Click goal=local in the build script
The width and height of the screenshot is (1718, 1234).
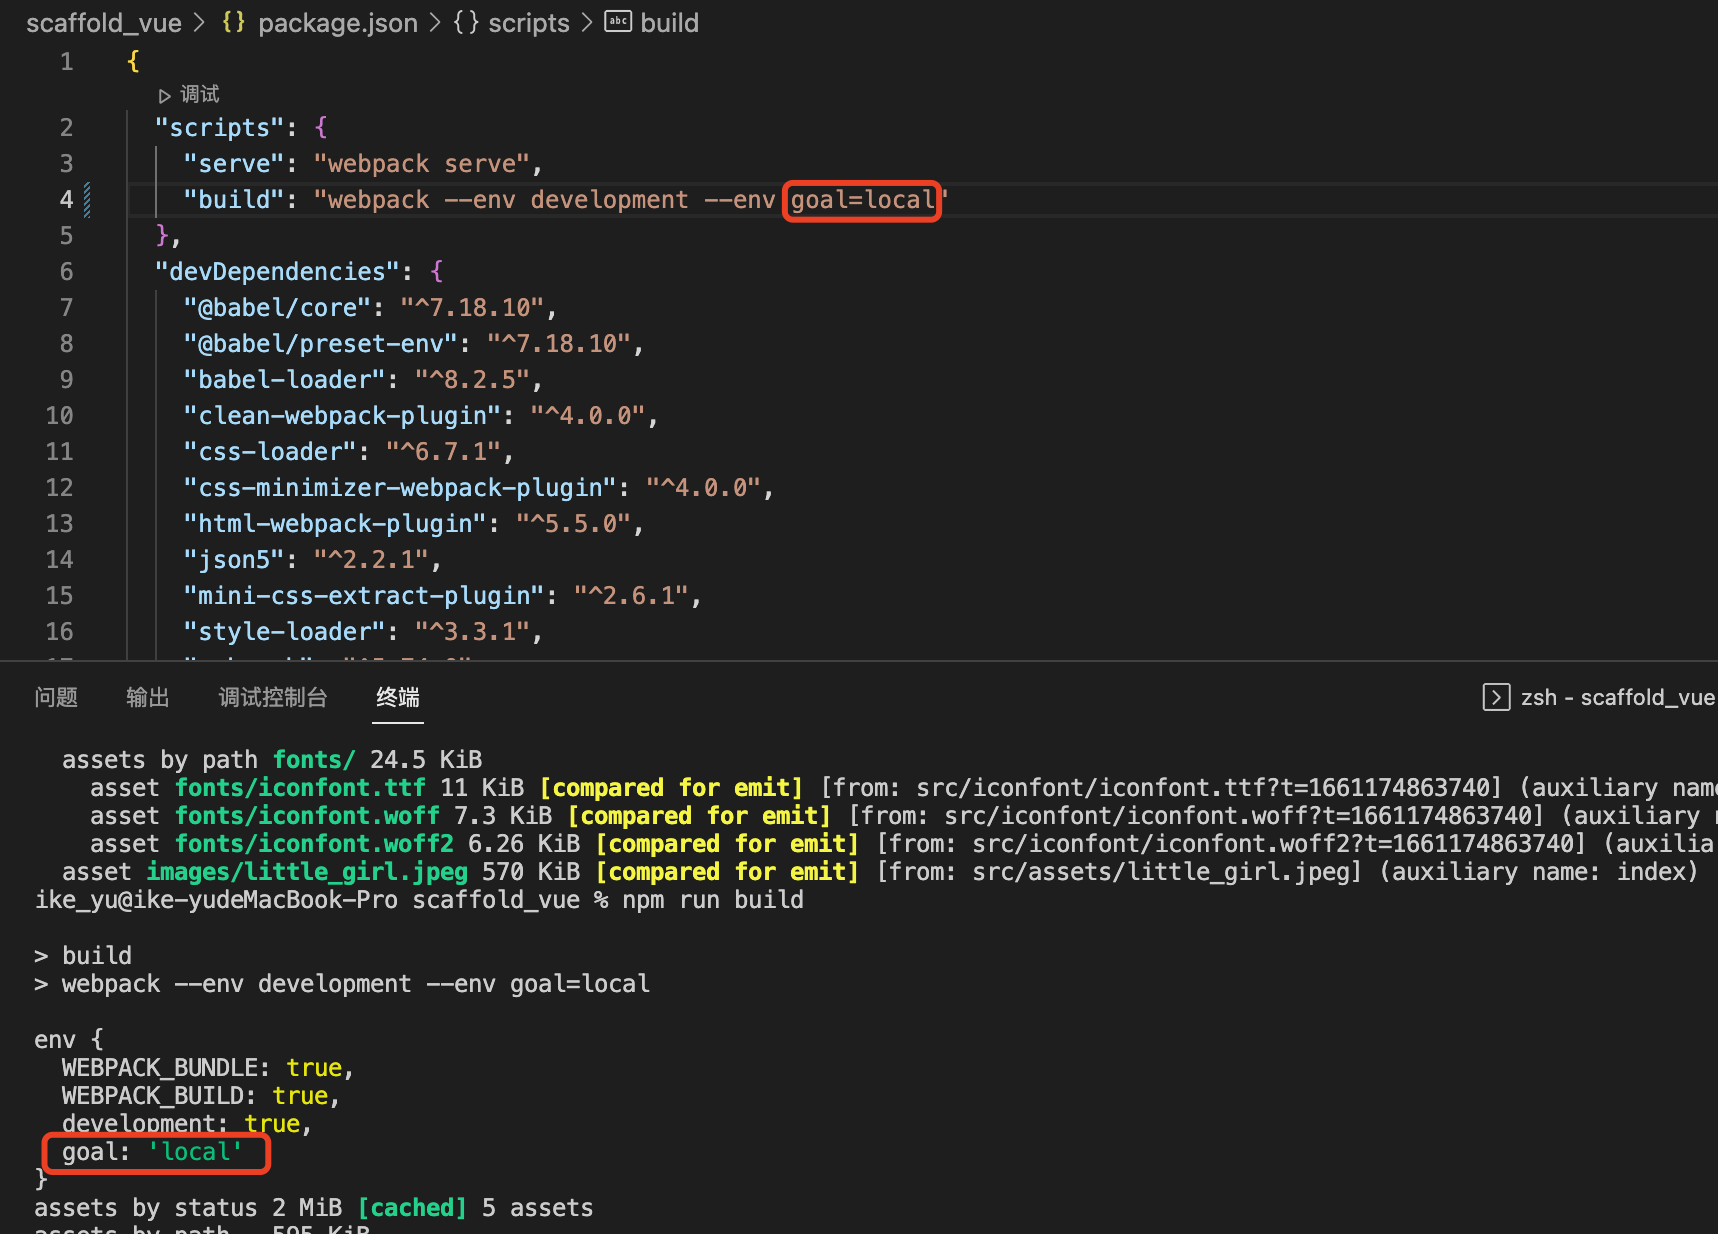tap(862, 200)
